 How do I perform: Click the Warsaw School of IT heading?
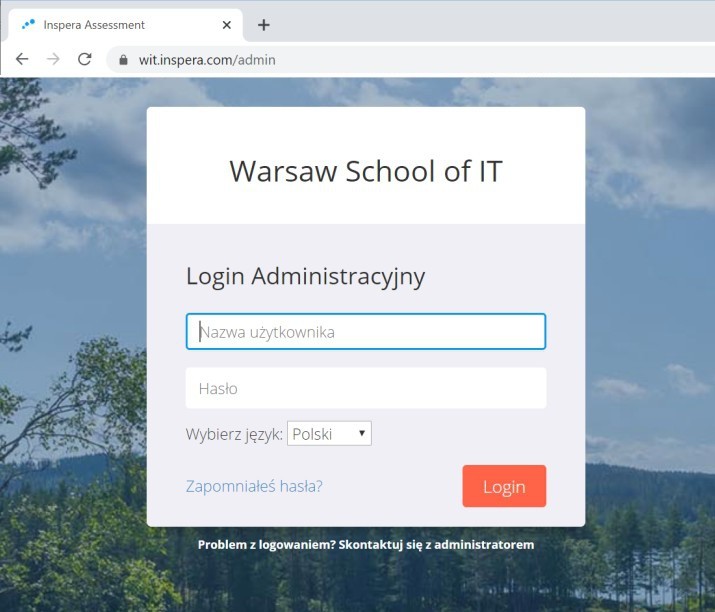point(366,171)
